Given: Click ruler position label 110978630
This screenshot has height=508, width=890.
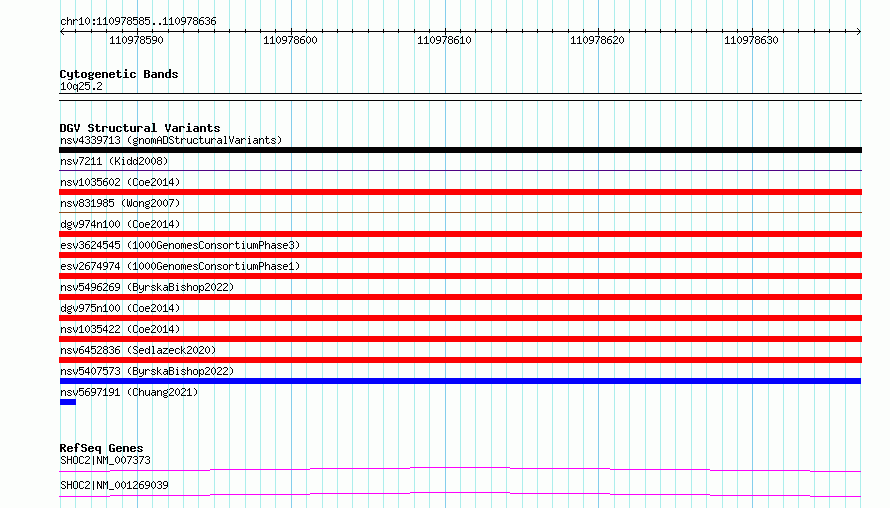Looking at the screenshot, I should (751, 40).
